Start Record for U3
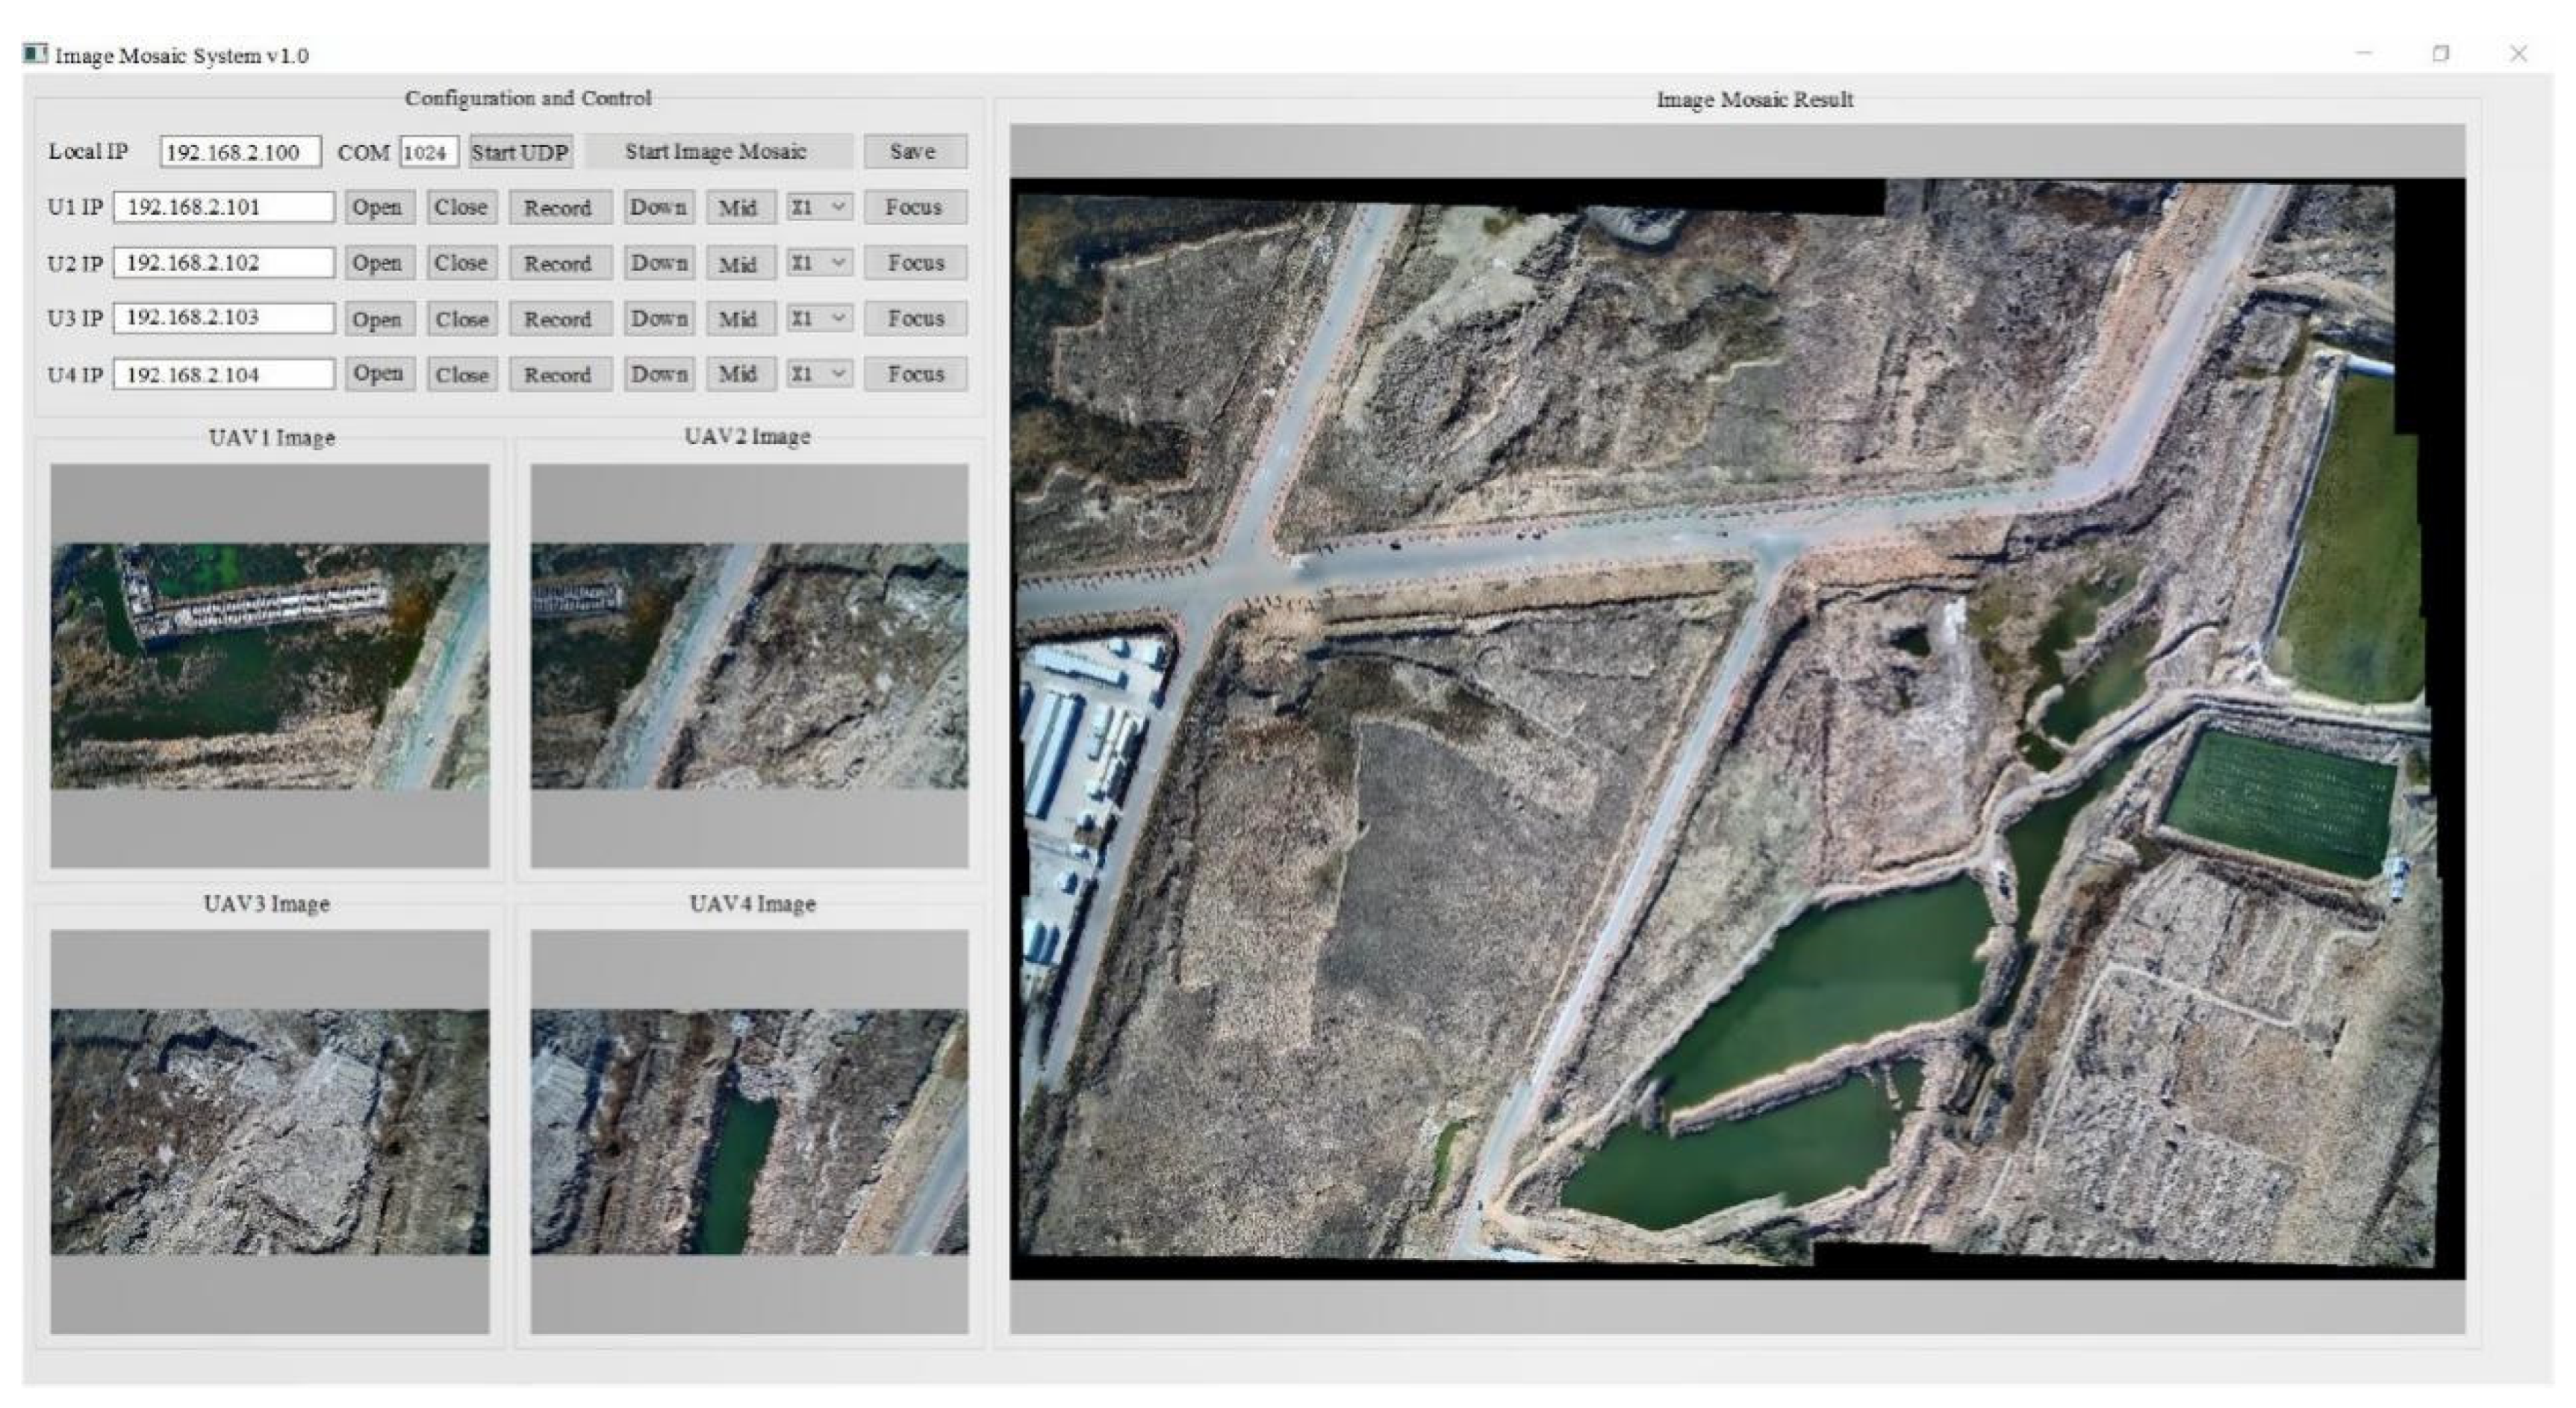The height and width of the screenshot is (1408, 2576). coord(558,319)
